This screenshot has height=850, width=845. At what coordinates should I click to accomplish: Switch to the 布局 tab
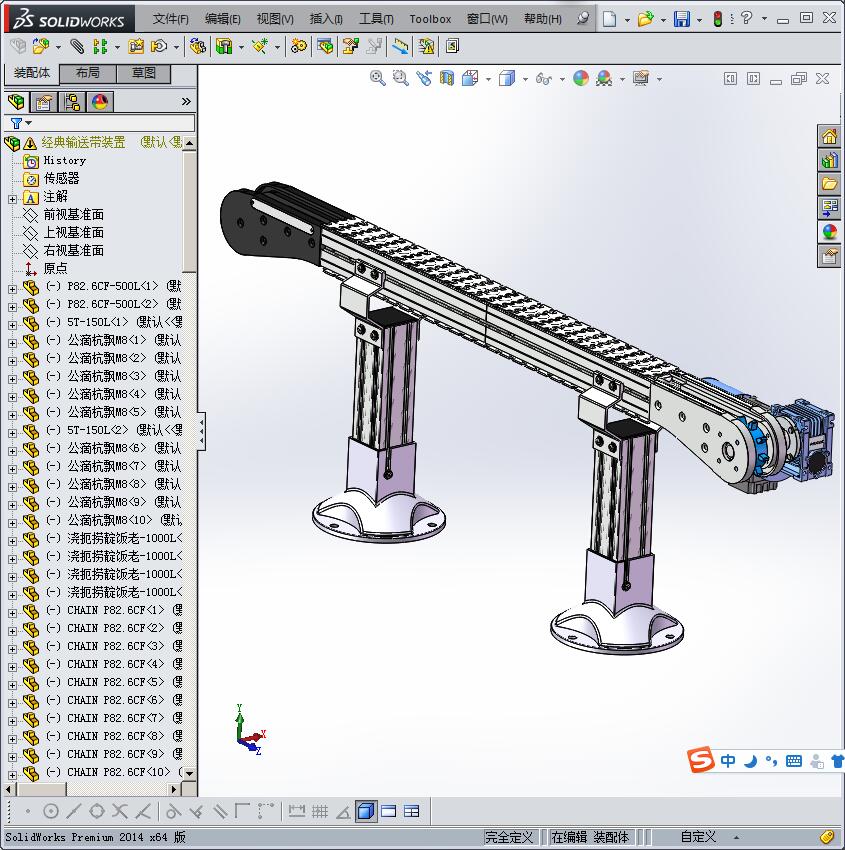87,73
